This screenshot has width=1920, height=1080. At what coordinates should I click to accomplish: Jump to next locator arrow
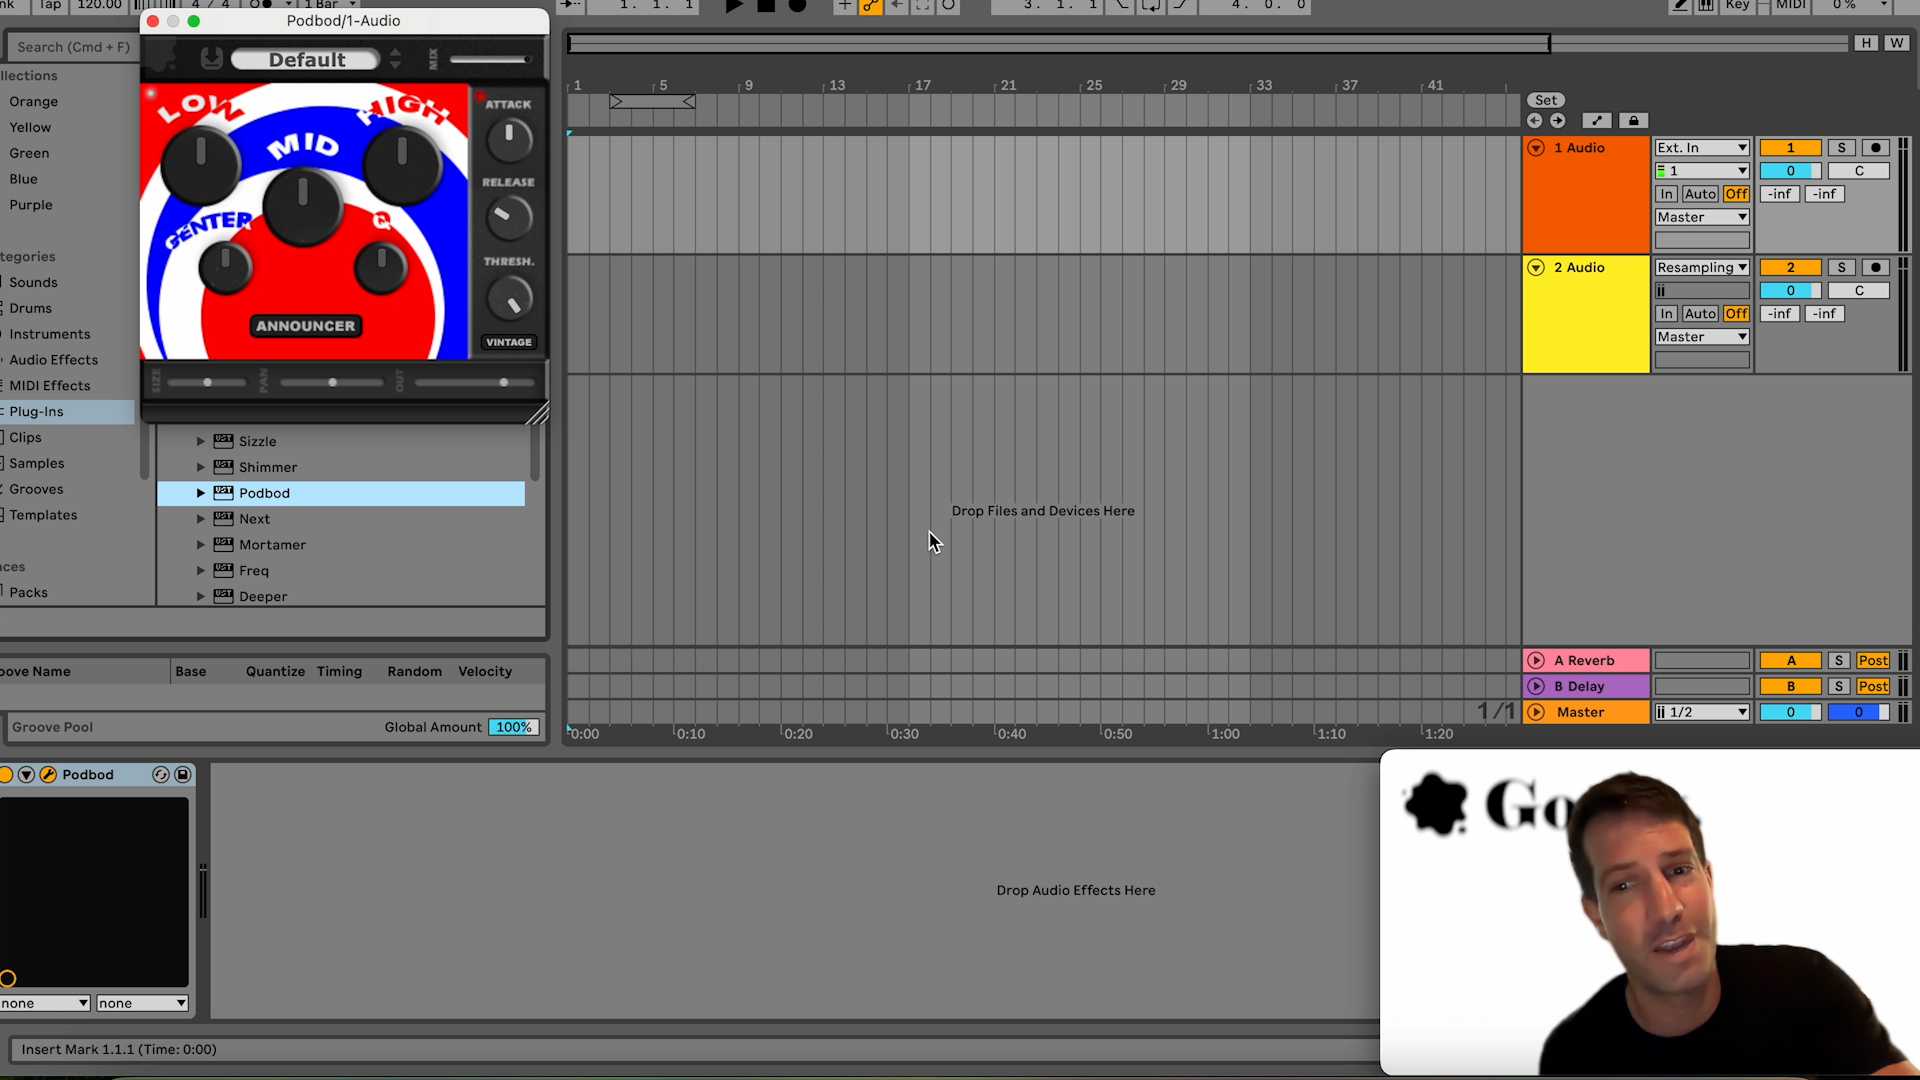pyautogui.click(x=1558, y=121)
